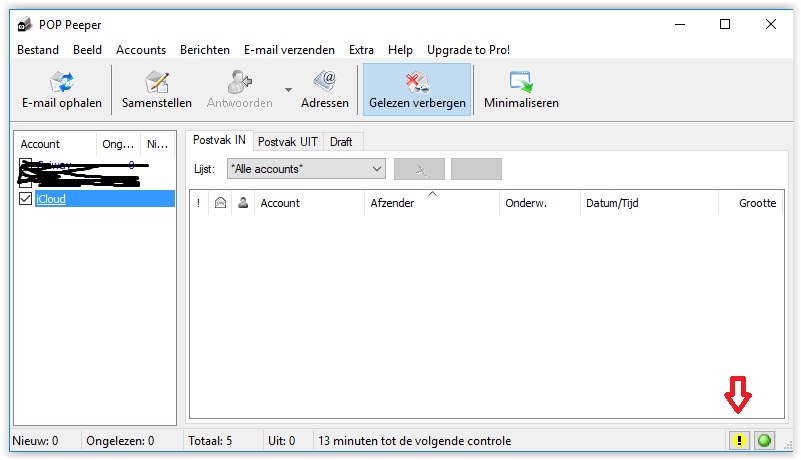The height and width of the screenshot is (460, 801).
Task: Sort accounts by the Account column header
Action: click(55, 144)
